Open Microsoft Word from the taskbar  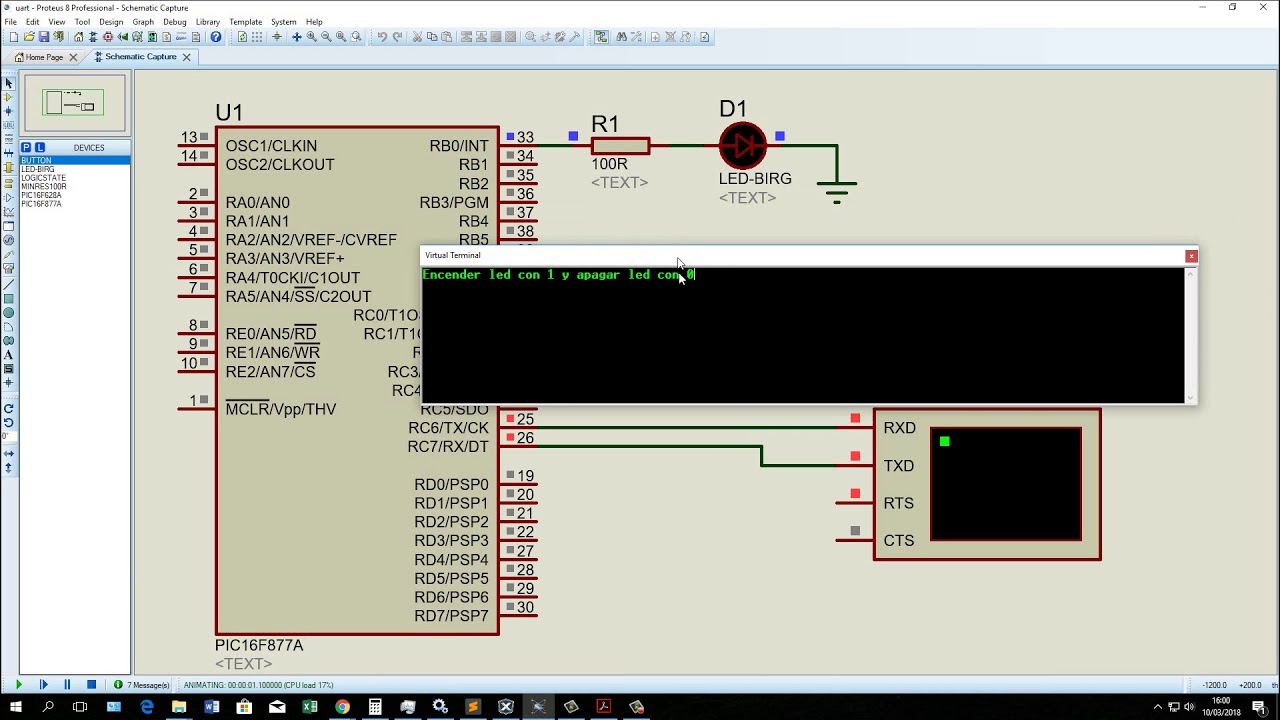click(x=211, y=707)
